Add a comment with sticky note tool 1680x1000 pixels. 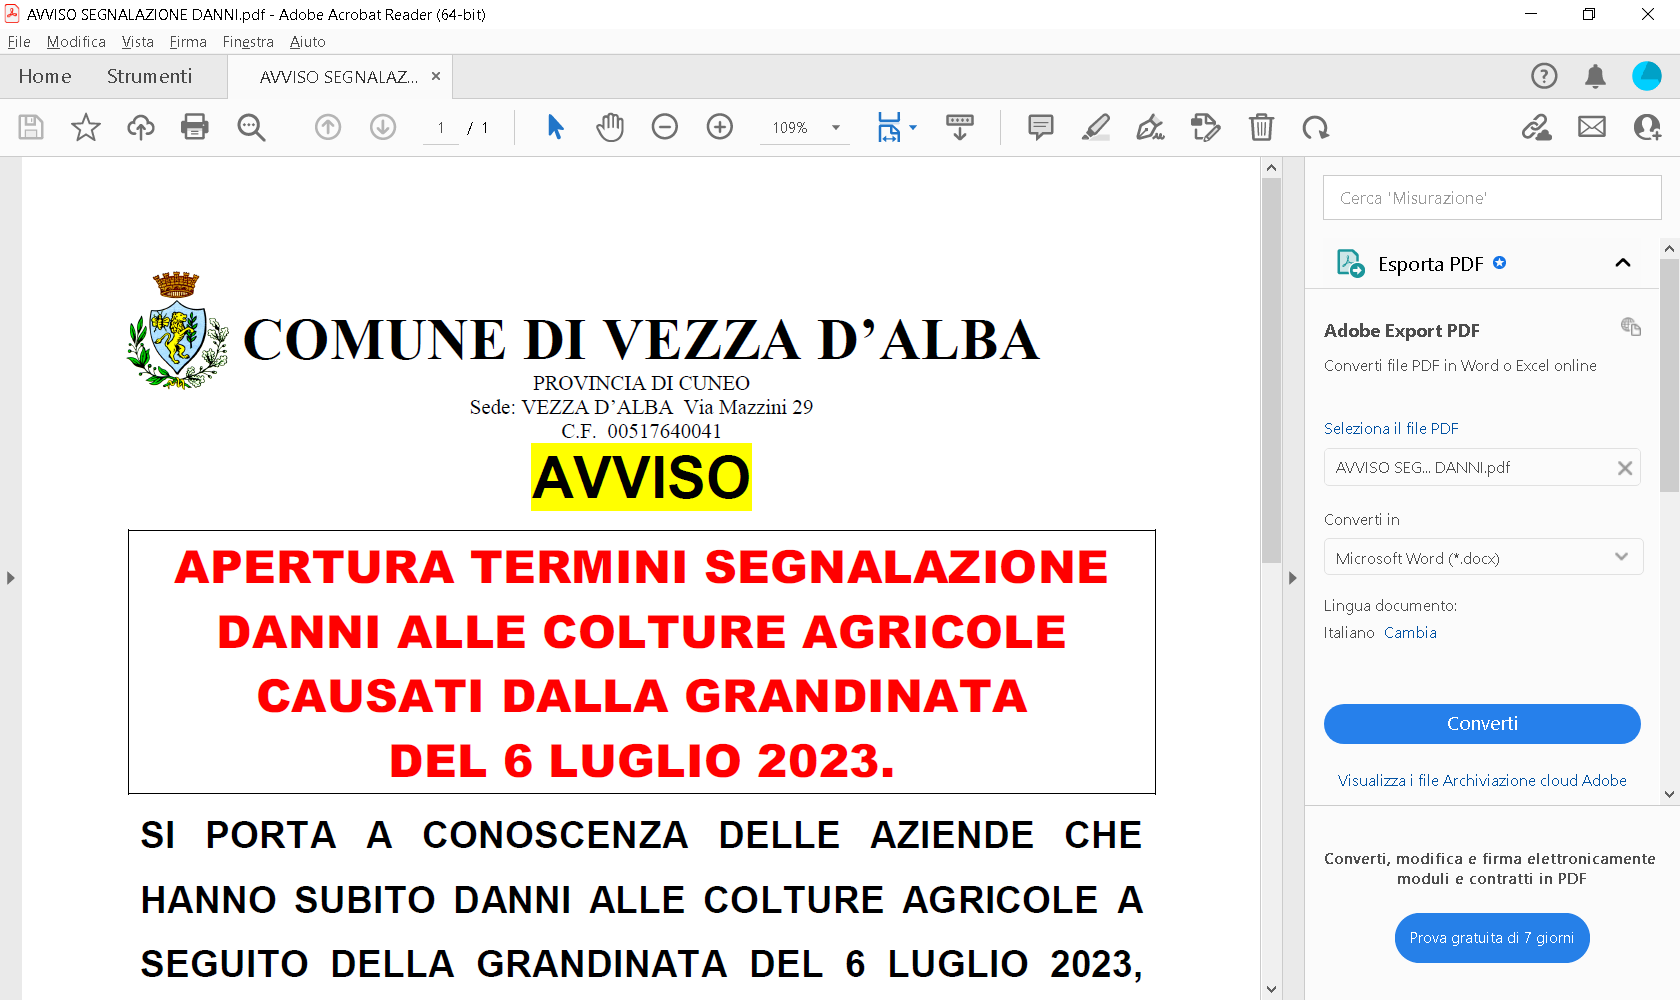pos(1041,127)
